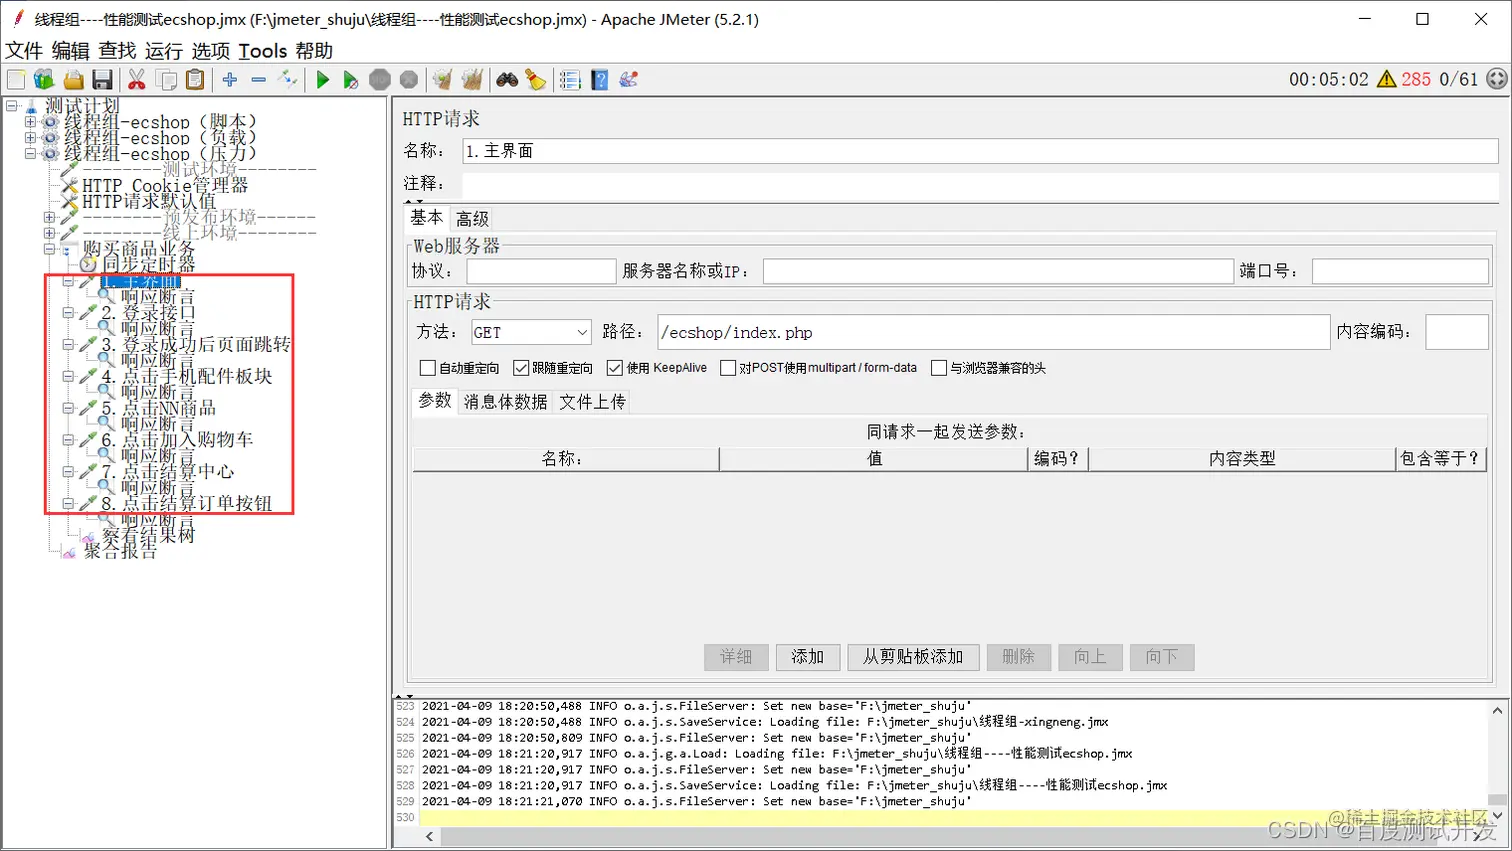Click the Toggle enable/disable toolbar icon
The image size is (1512, 851).
pyautogui.click(x=288, y=80)
